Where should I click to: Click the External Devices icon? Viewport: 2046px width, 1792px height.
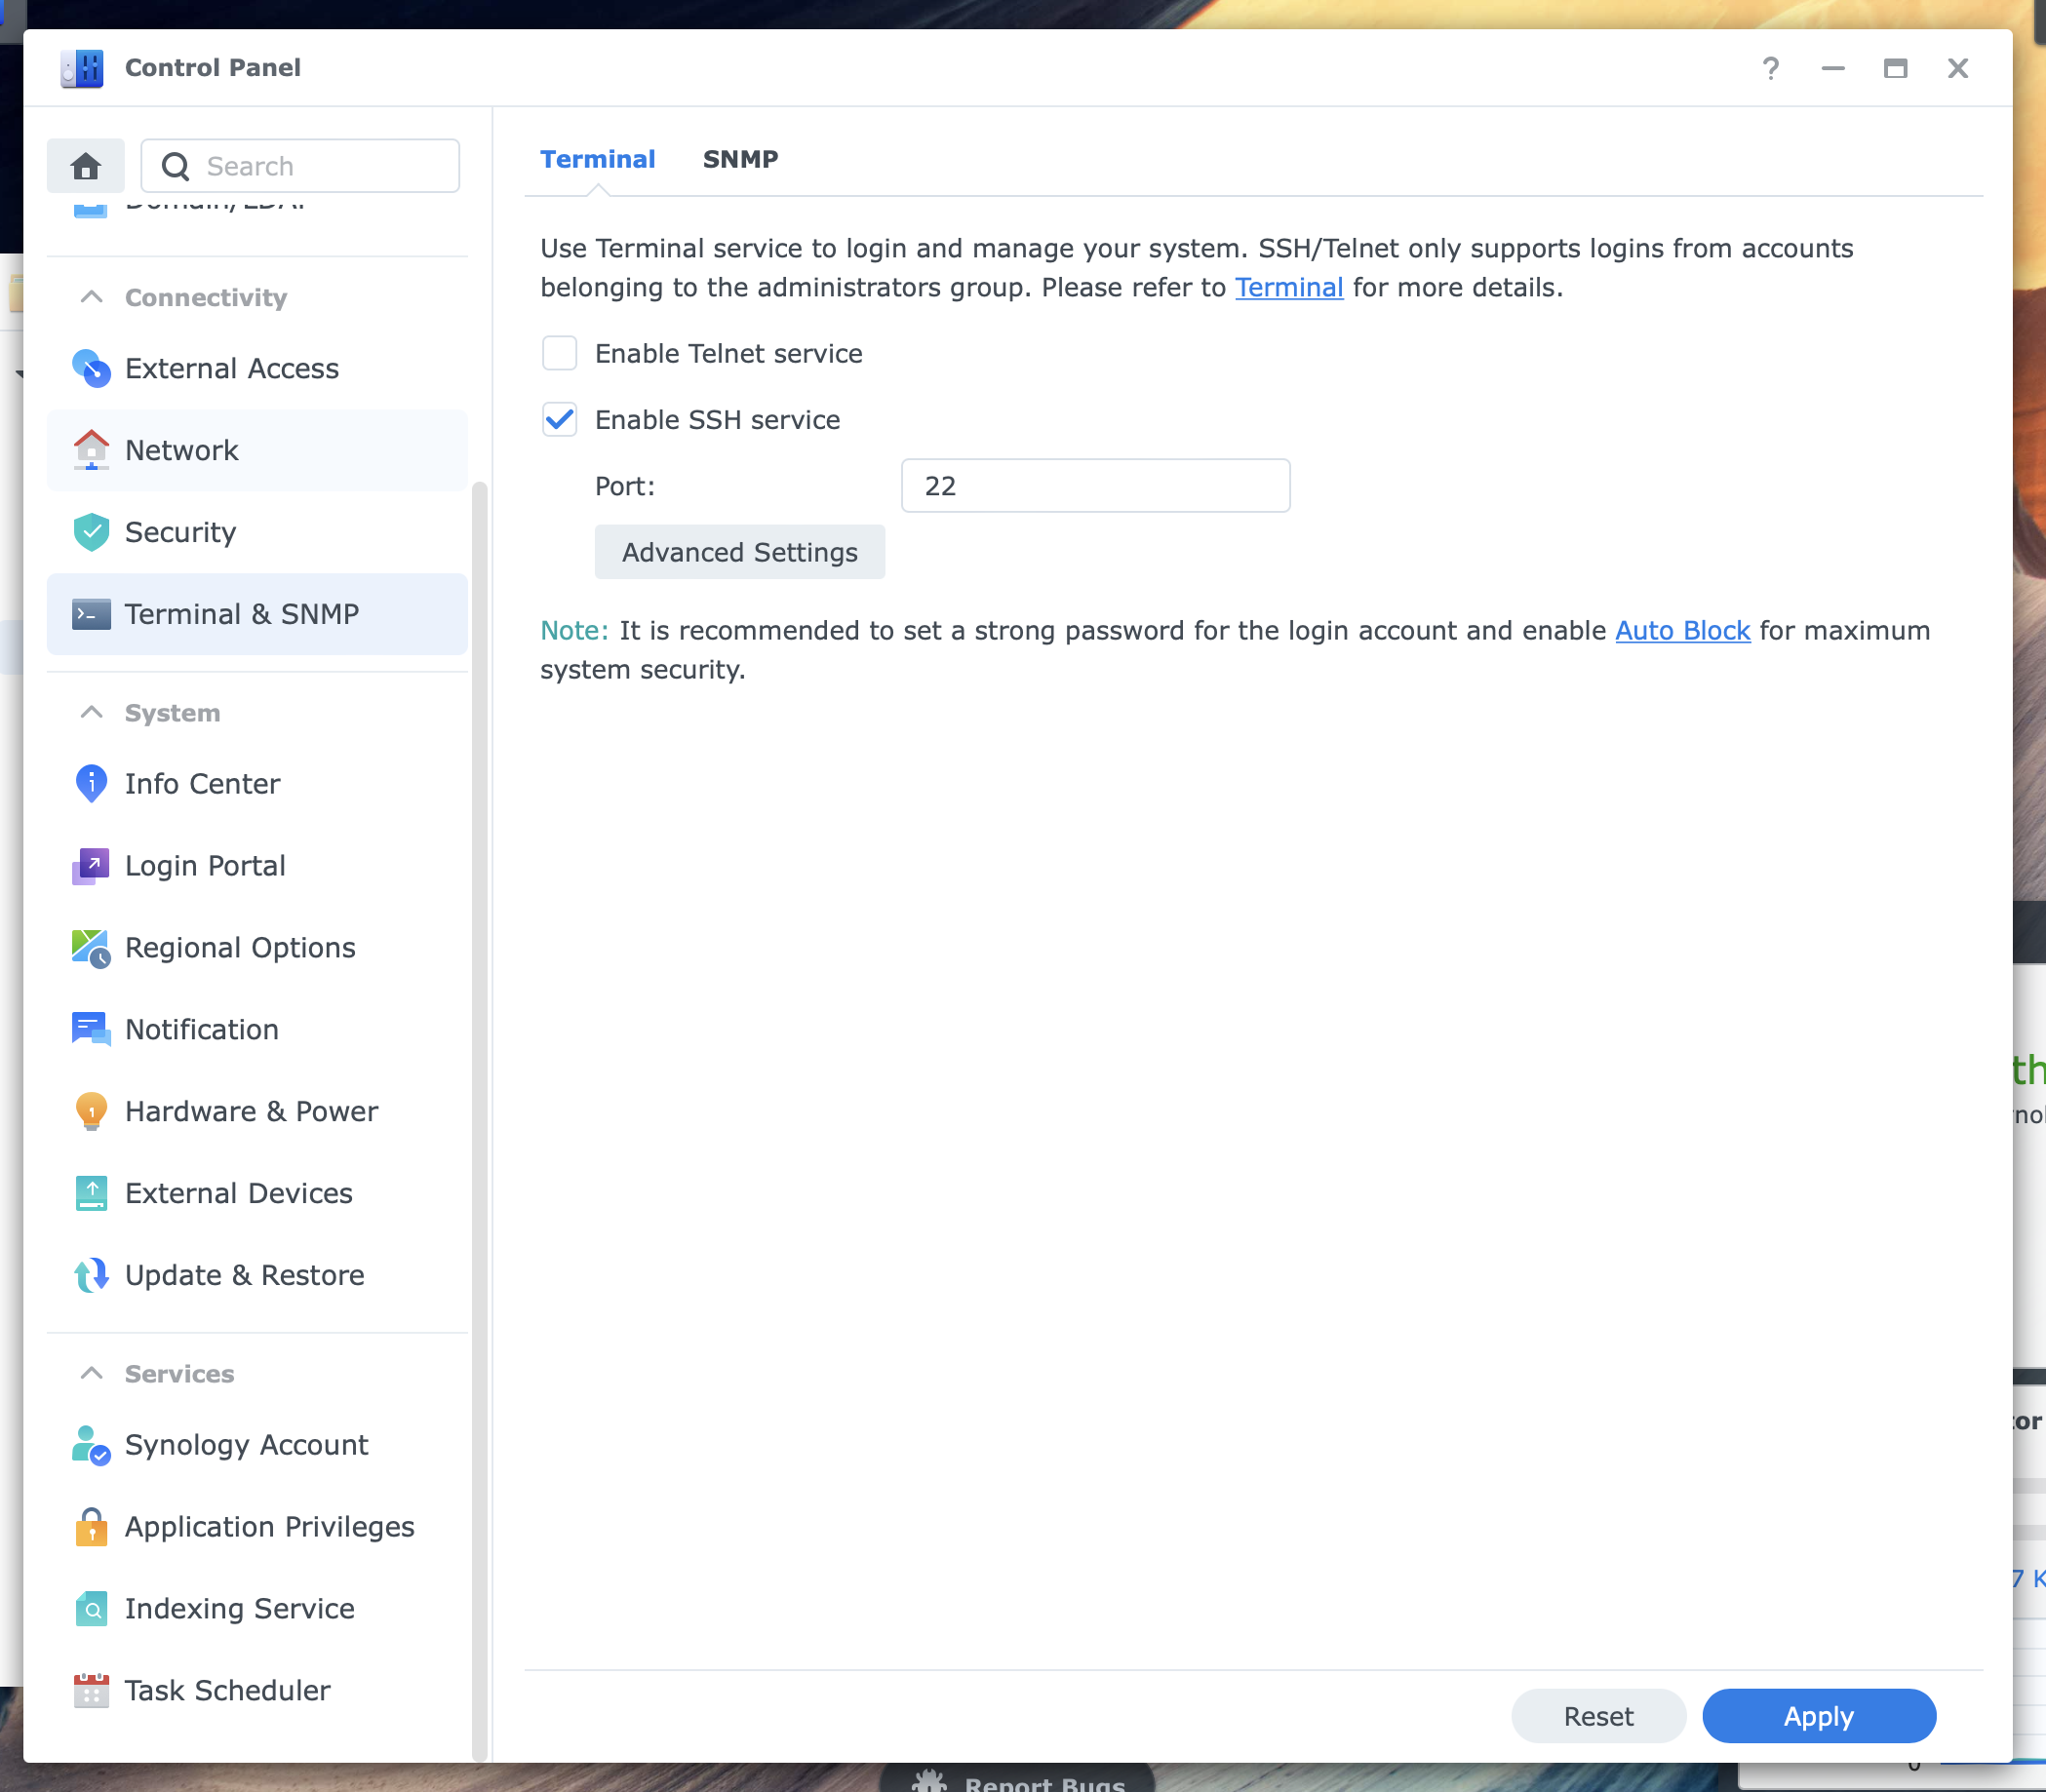91,1194
